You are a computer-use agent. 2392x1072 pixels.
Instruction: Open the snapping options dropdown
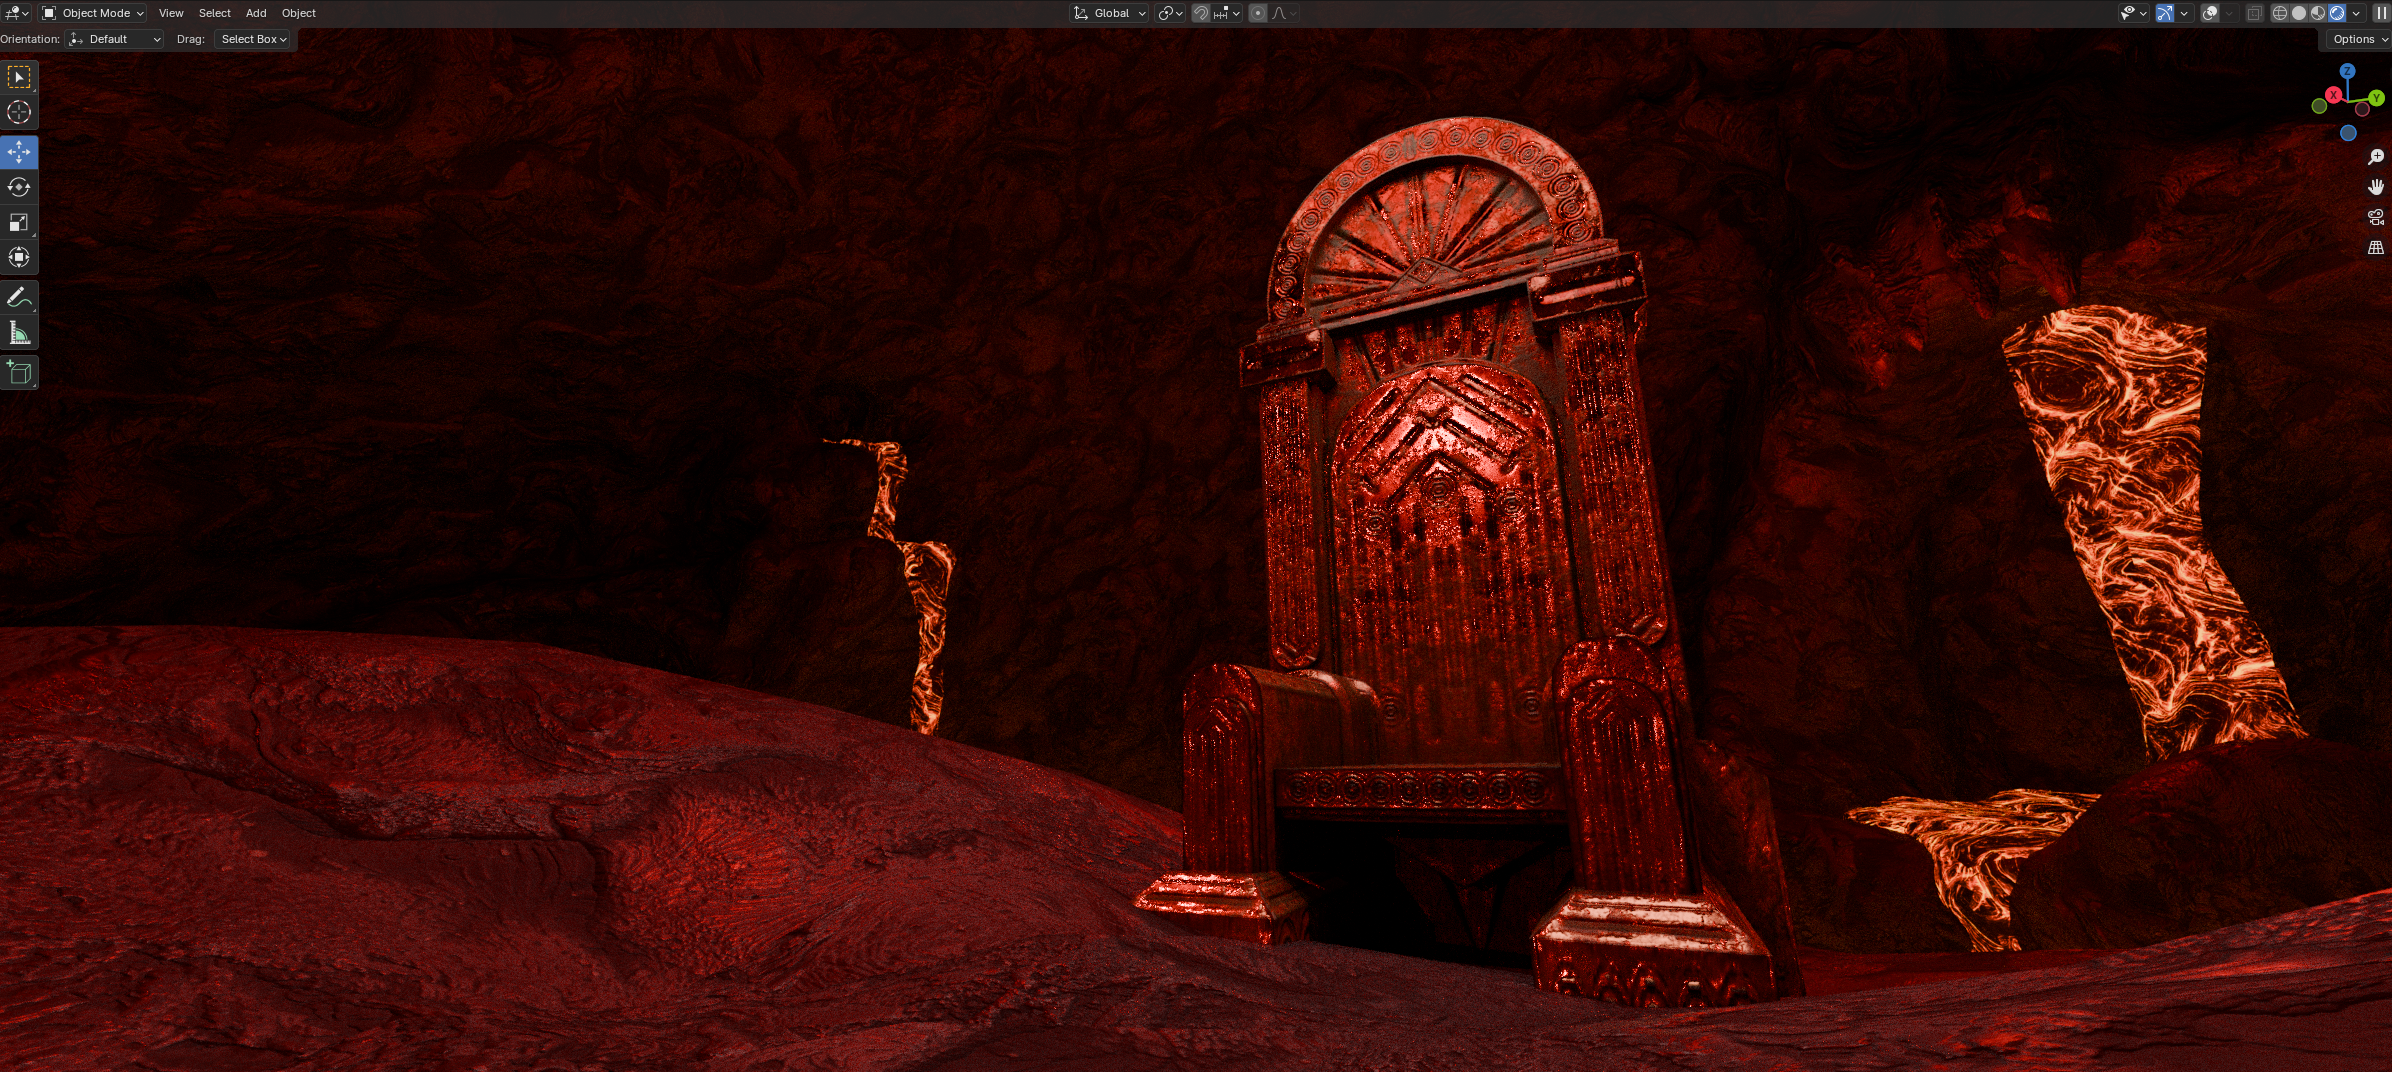pyautogui.click(x=1227, y=13)
